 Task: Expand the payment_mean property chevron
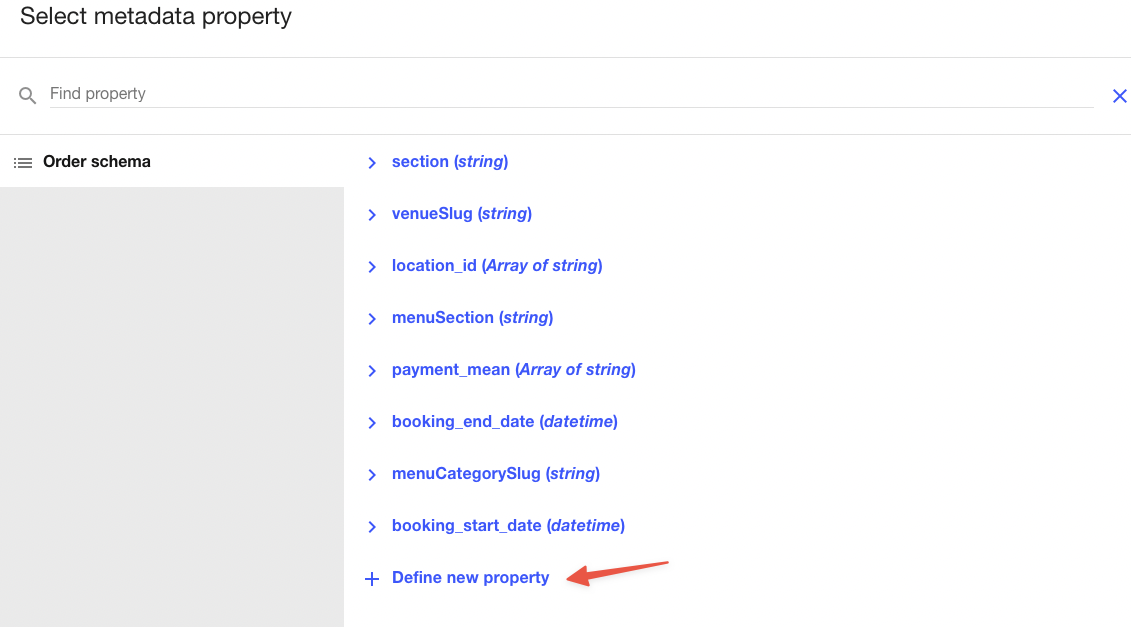[372, 370]
